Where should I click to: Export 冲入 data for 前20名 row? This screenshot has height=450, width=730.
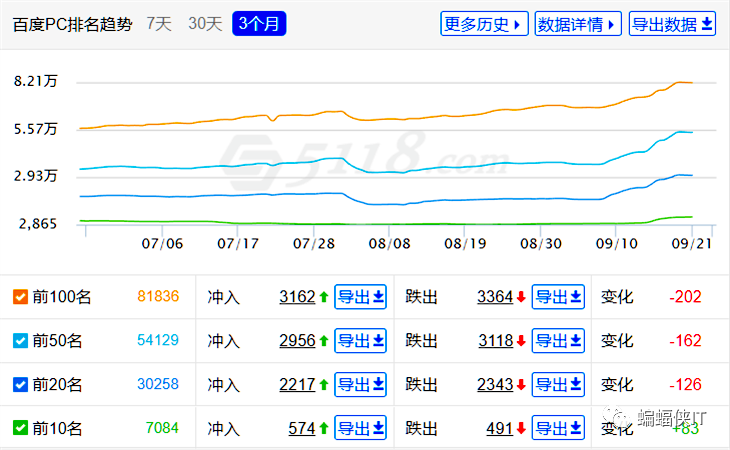click(360, 384)
